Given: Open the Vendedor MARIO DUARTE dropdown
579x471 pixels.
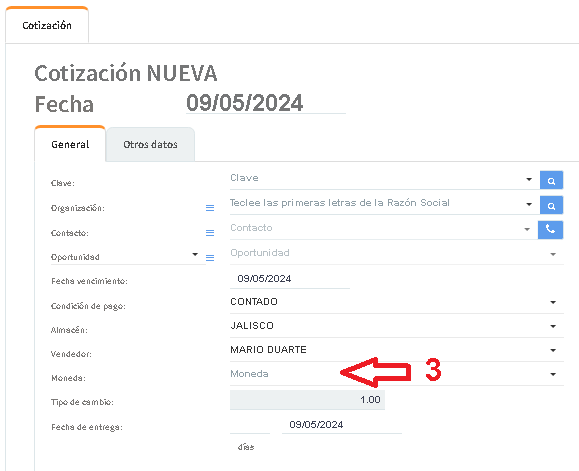Looking at the screenshot, I should pos(397,350).
